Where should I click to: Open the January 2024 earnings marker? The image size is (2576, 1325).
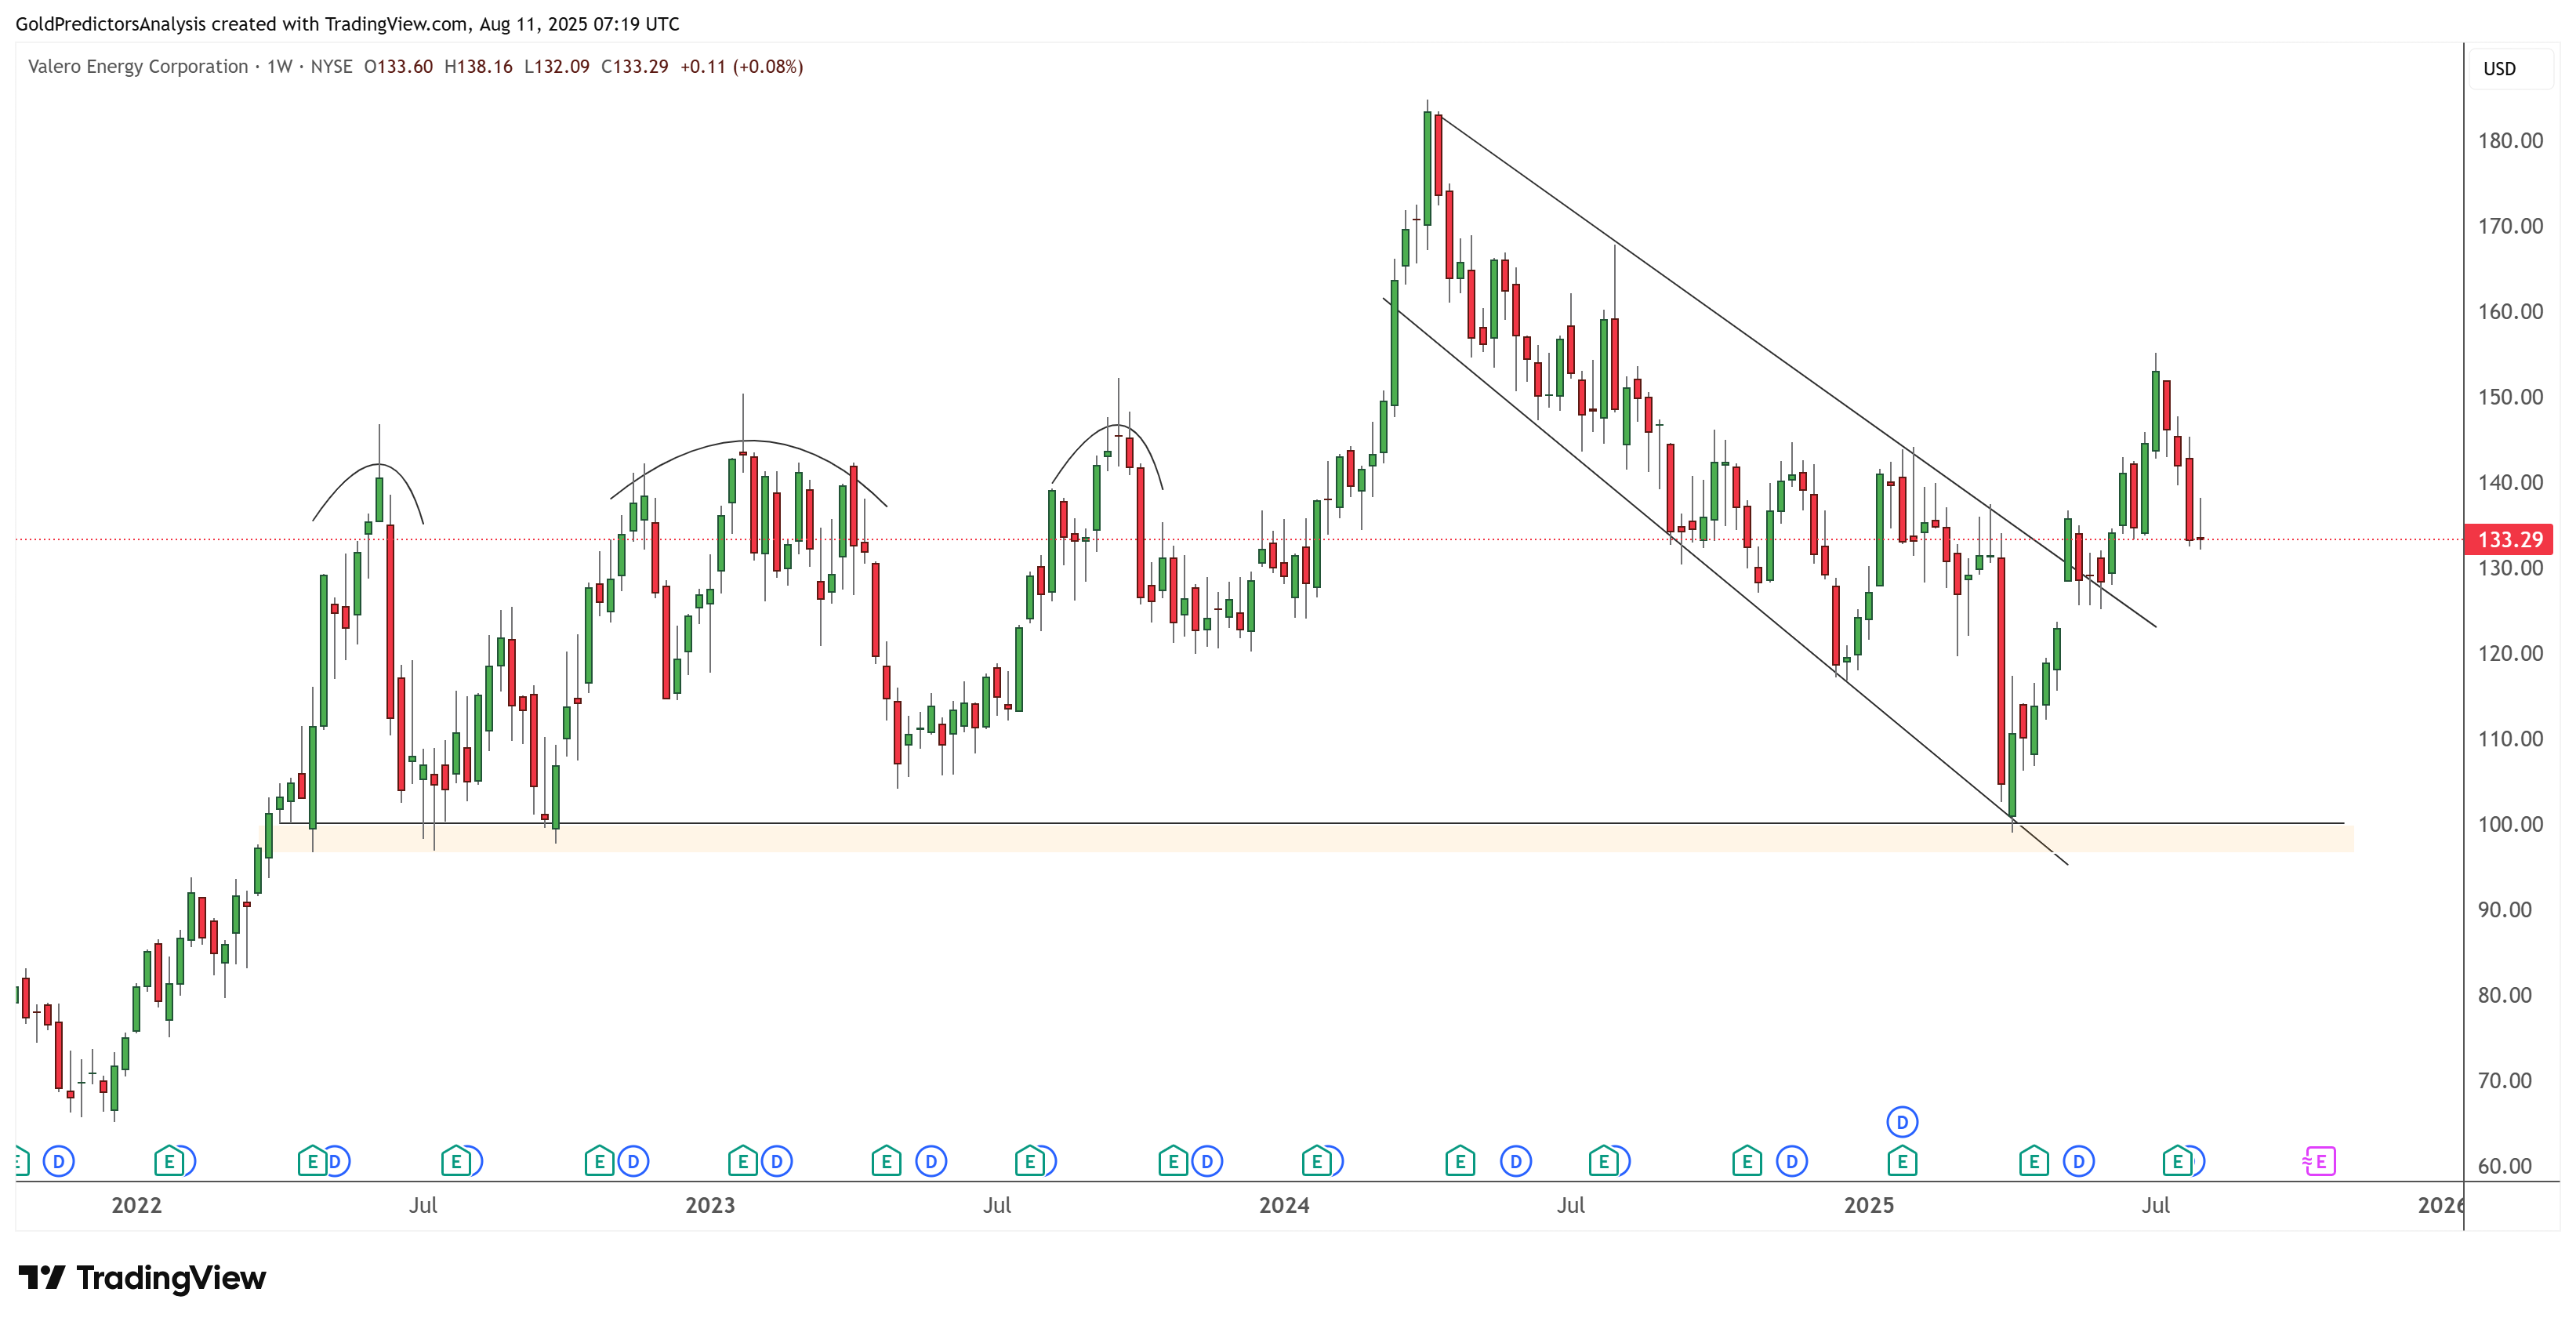tap(1316, 1161)
